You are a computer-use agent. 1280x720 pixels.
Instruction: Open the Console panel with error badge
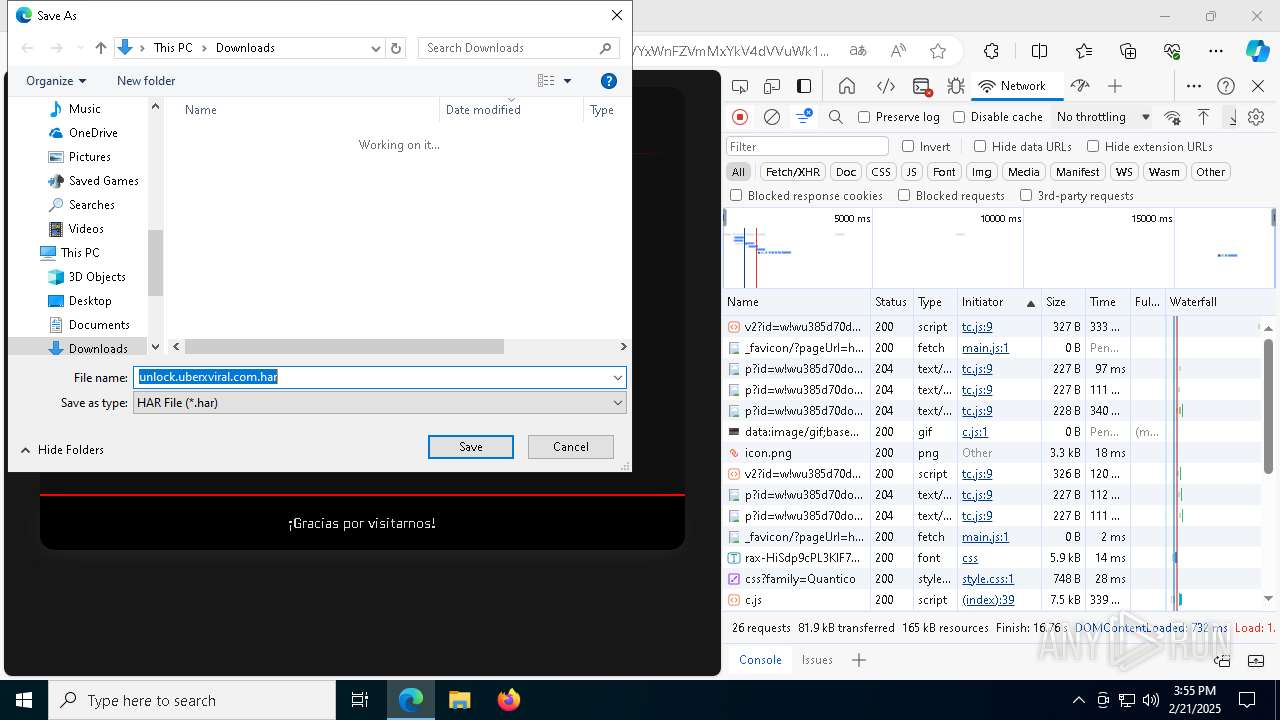pyautogui.click(x=922, y=86)
